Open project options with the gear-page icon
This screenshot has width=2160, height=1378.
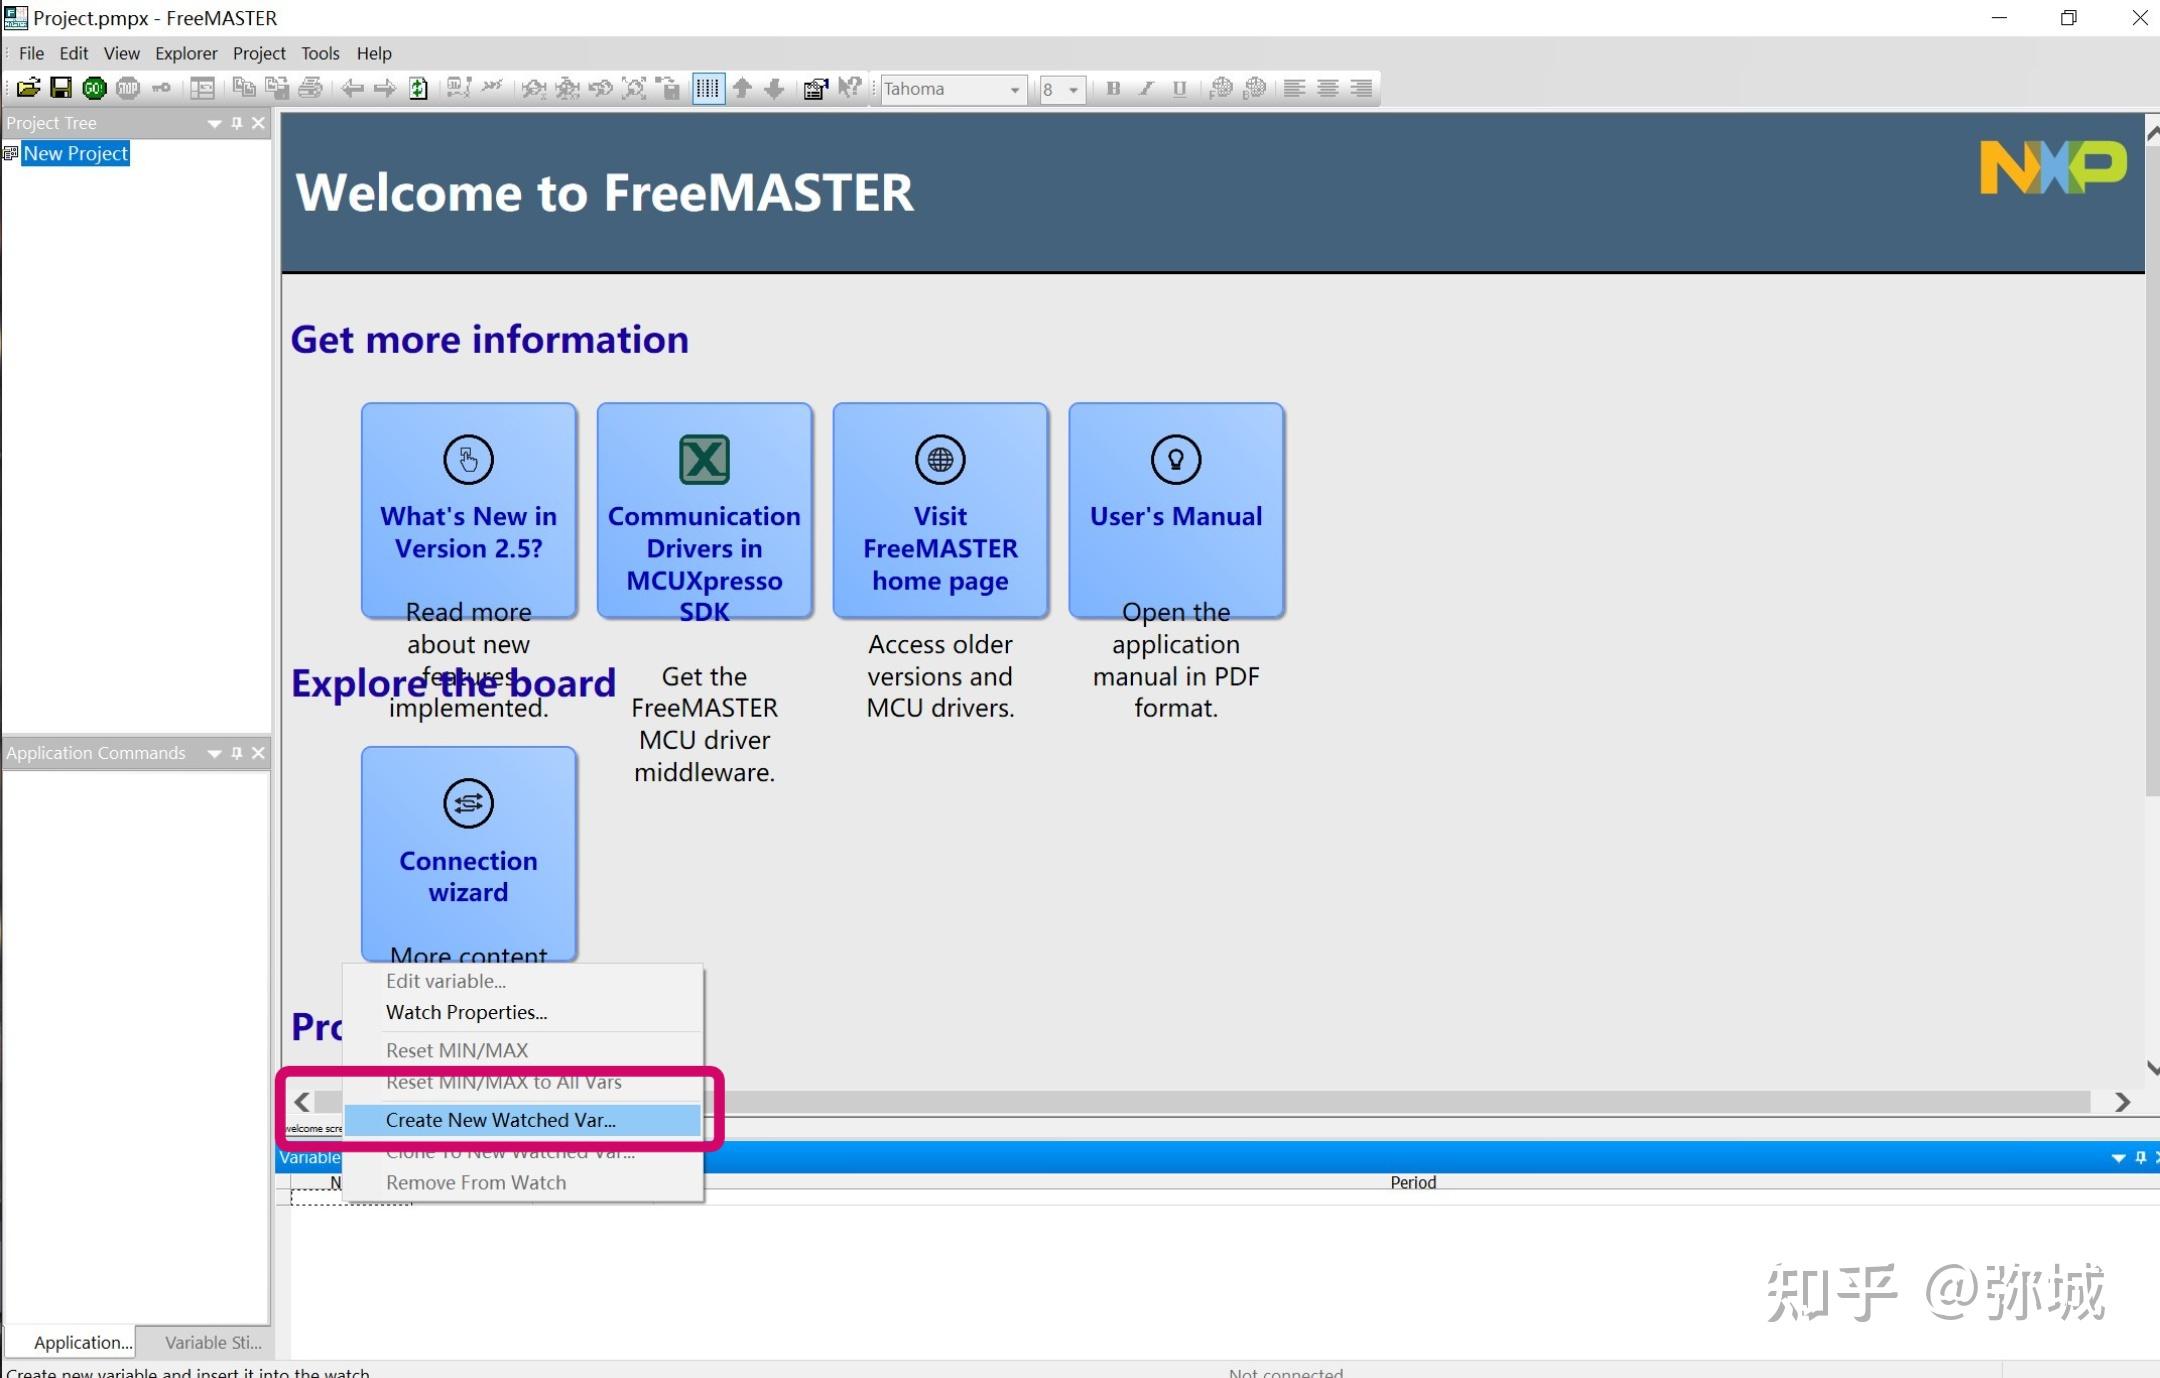(817, 88)
